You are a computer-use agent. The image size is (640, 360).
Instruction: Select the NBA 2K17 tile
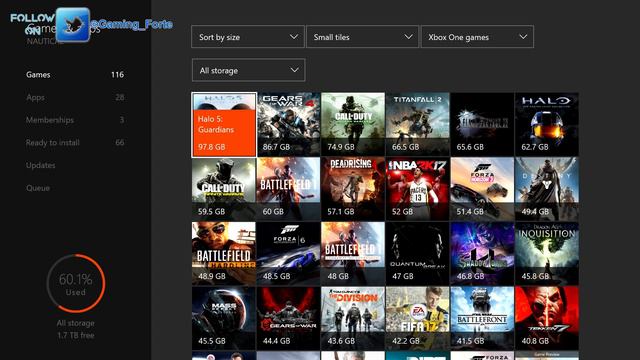(x=418, y=189)
